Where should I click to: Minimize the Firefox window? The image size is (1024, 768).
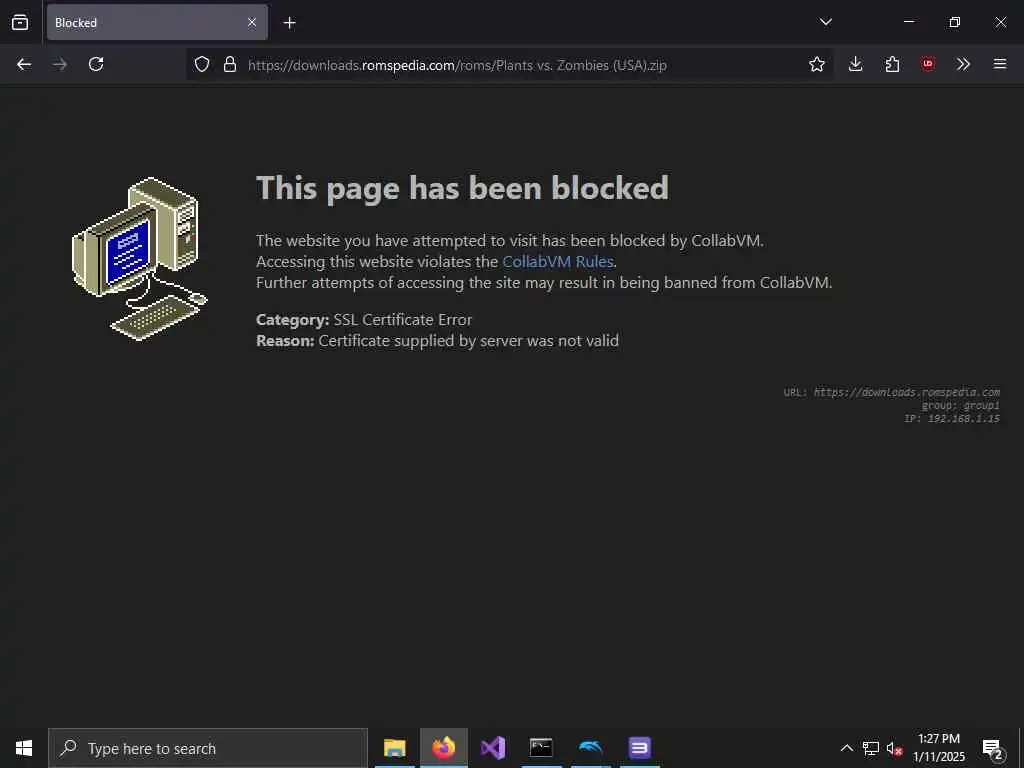(x=908, y=22)
